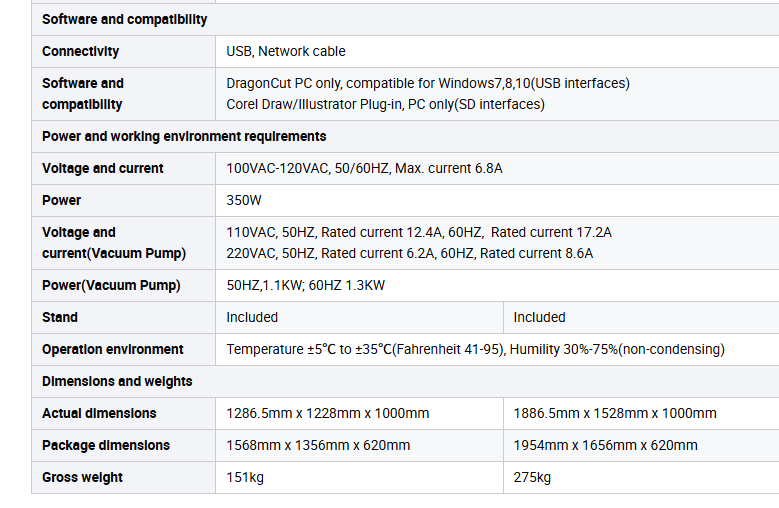
Task: Click the 350W power value cell
Action: click(x=497, y=200)
